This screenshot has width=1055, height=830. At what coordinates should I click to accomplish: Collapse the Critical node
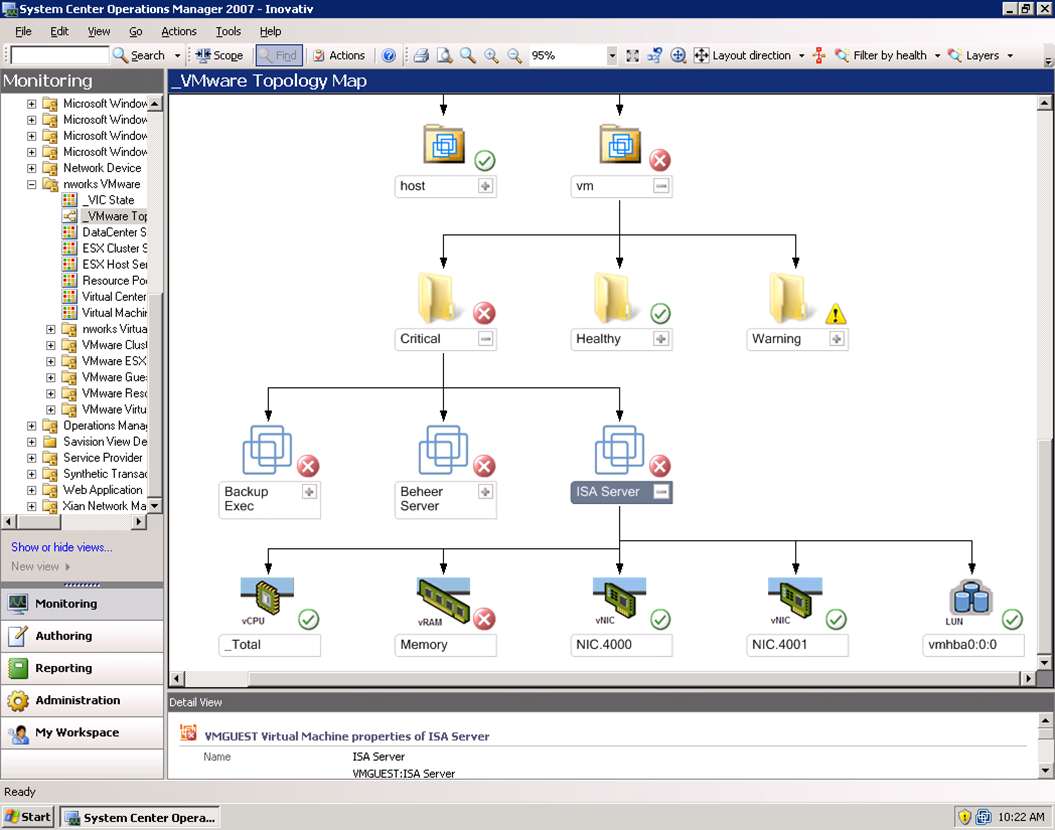(x=485, y=339)
